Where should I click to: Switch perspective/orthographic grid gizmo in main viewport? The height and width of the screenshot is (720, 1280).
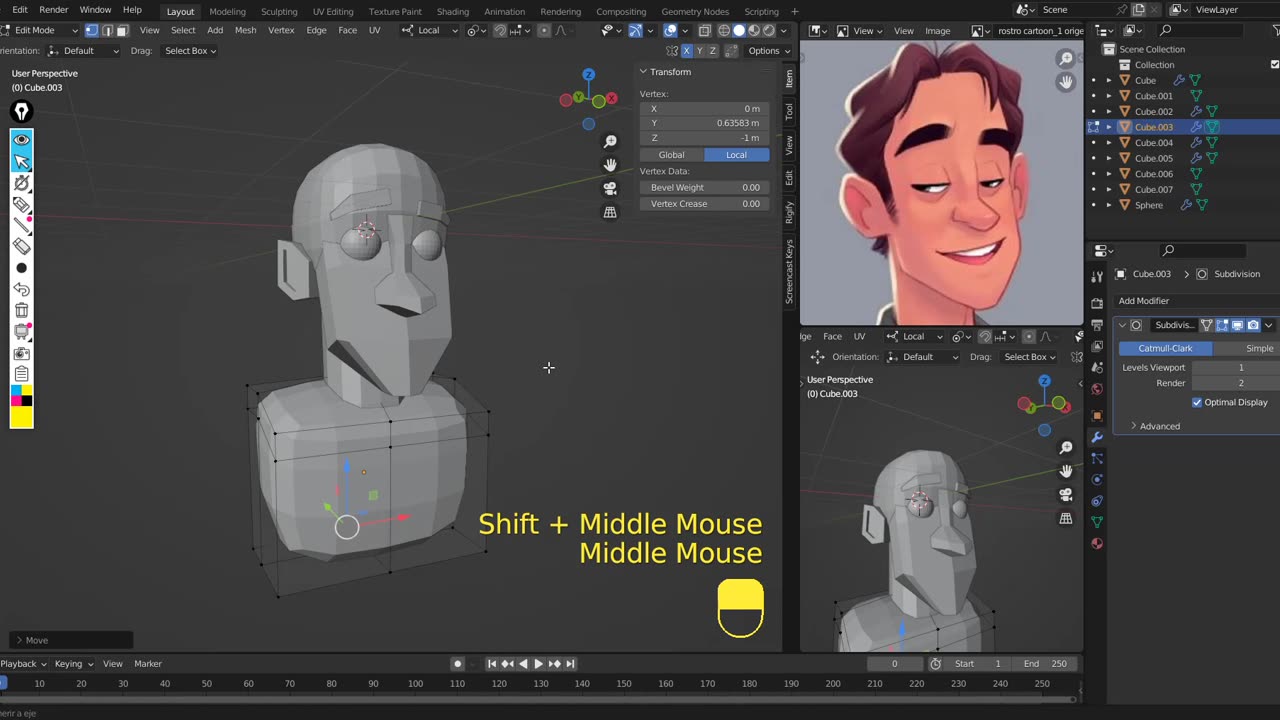pyautogui.click(x=610, y=212)
